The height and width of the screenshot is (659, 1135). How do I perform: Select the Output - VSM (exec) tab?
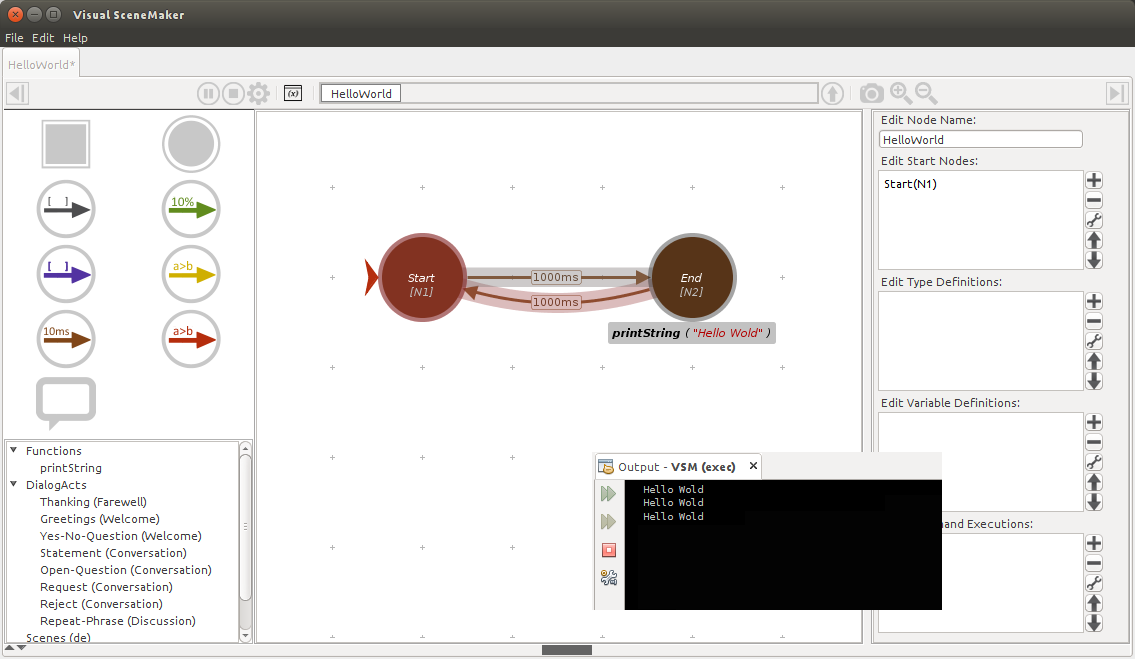point(677,467)
